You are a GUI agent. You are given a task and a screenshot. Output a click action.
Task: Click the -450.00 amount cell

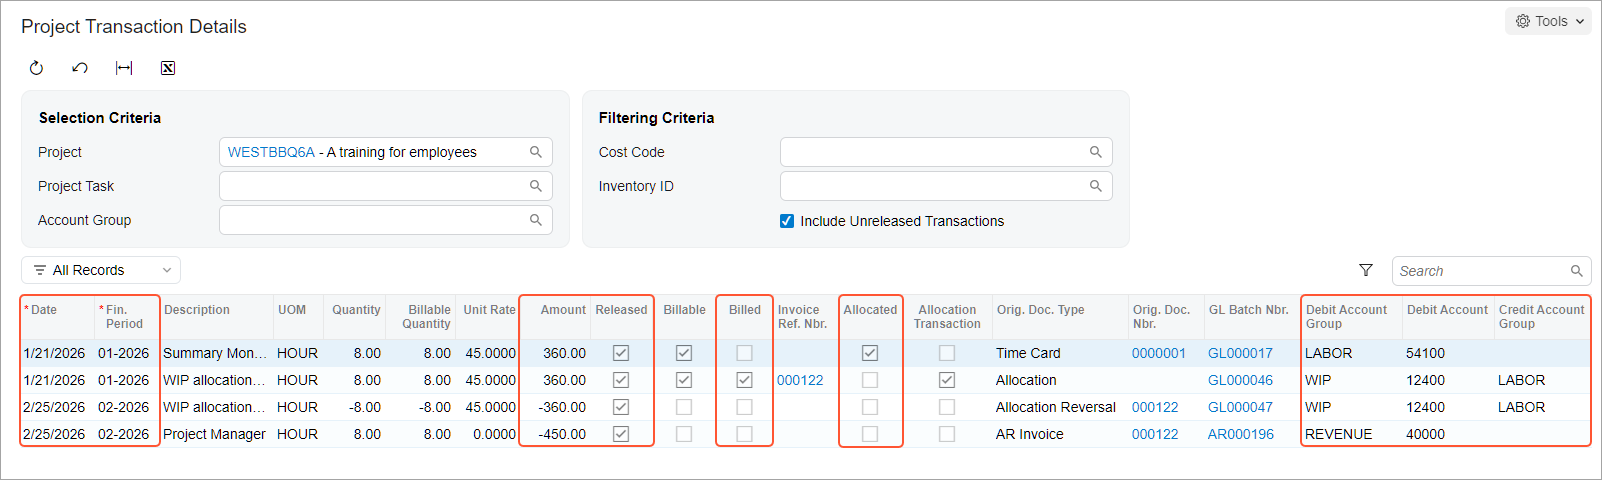point(555,434)
